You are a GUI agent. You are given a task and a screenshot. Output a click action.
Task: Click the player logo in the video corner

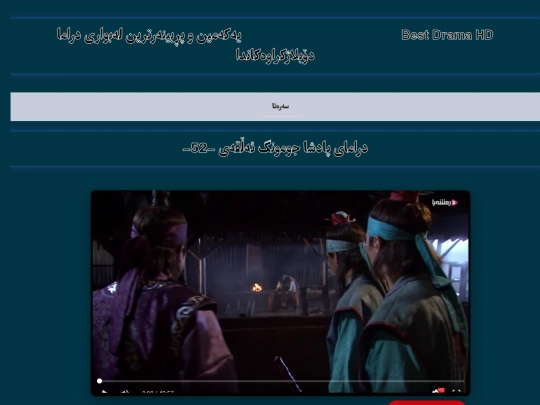tap(445, 202)
